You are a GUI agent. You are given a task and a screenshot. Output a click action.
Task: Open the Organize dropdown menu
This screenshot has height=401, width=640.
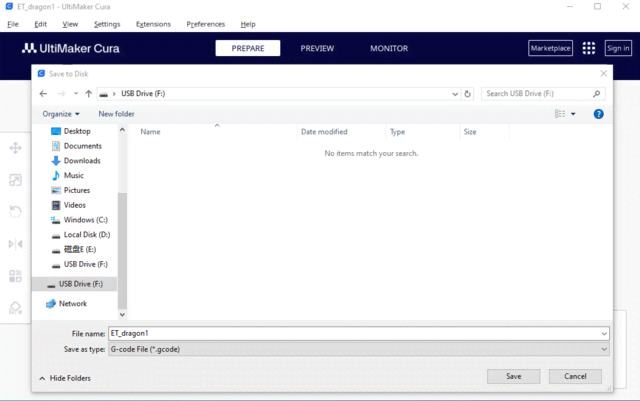(x=61, y=114)
